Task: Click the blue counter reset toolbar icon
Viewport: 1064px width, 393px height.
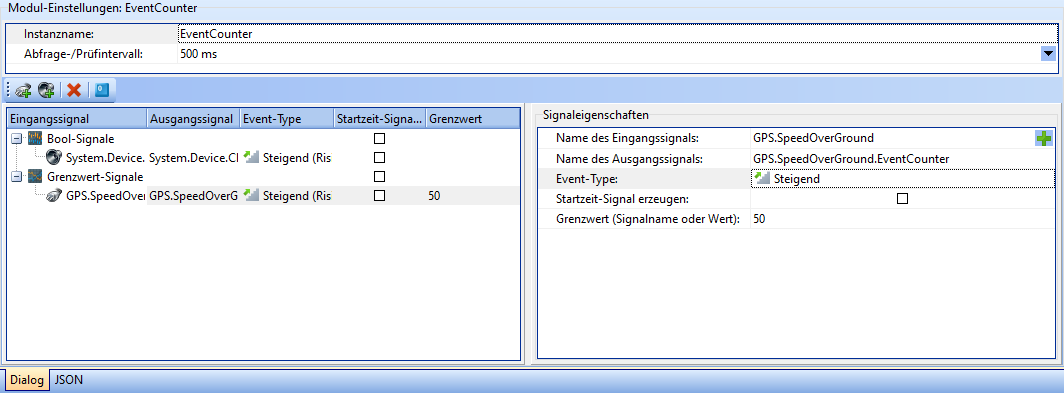Action: tap(102, 90)
